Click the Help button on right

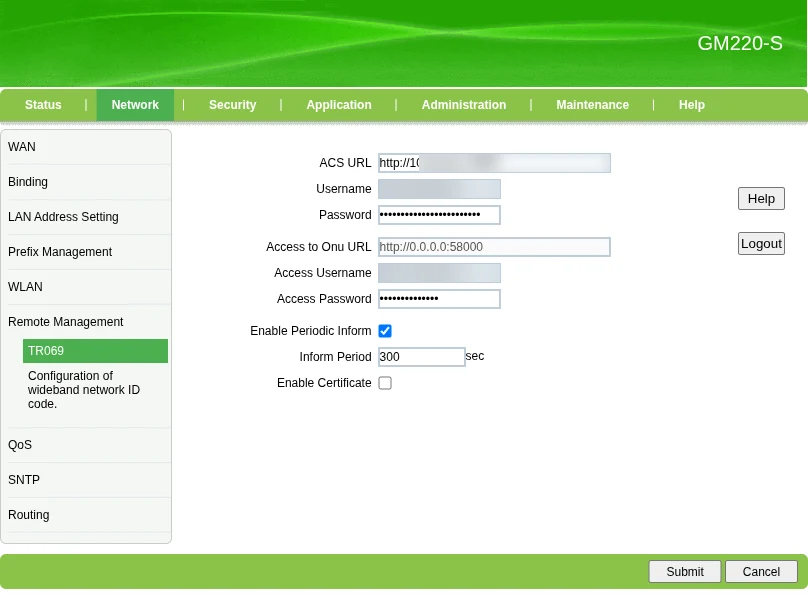(761, 199)
